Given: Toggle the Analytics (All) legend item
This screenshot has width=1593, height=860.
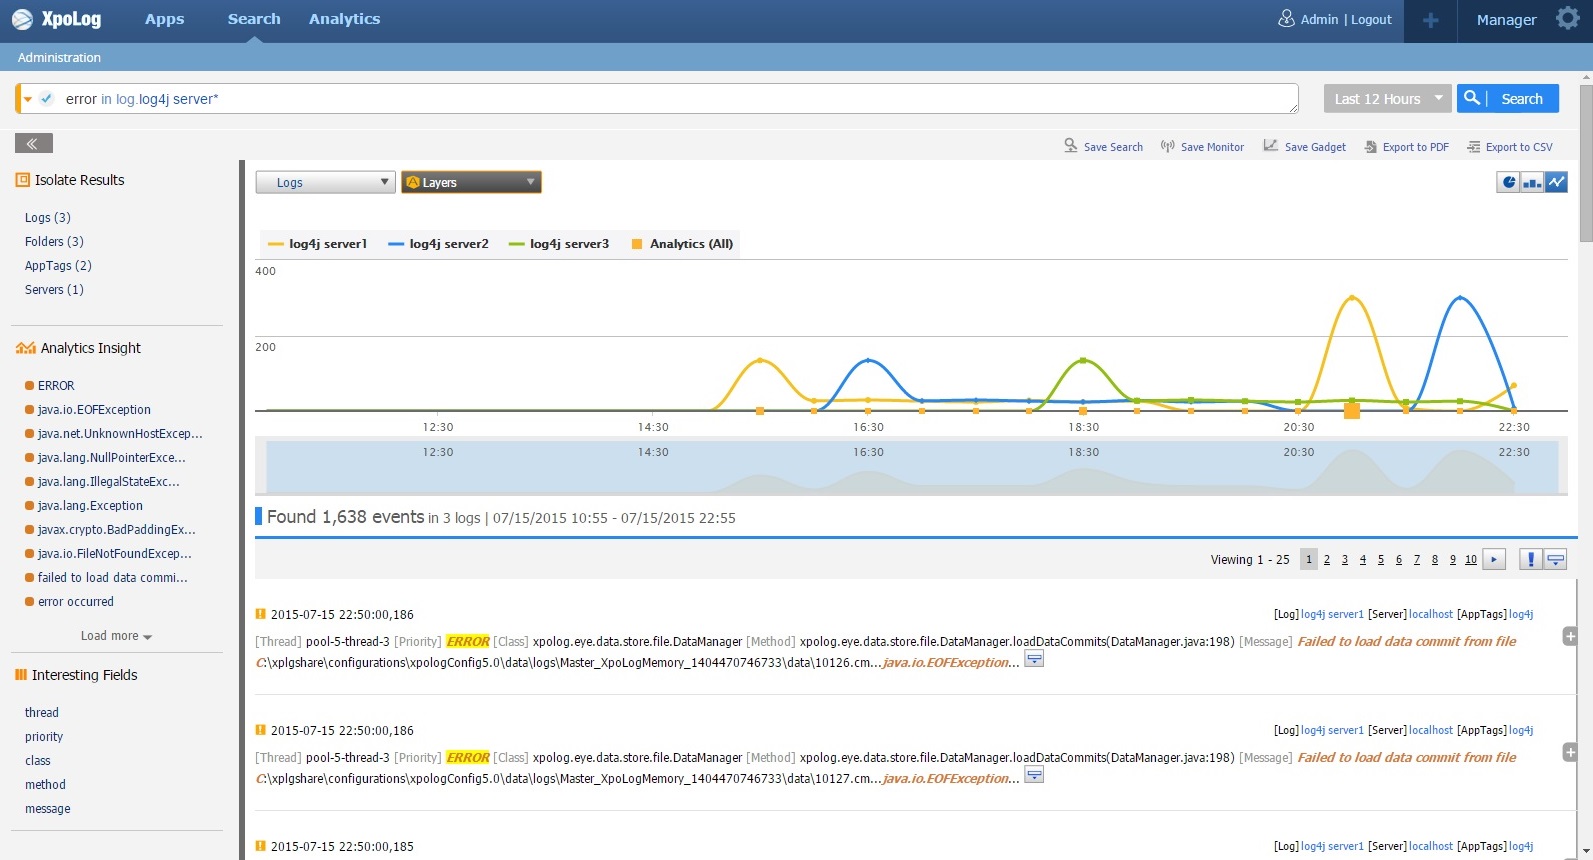Looking at the screenshot, I should [682, 244].
